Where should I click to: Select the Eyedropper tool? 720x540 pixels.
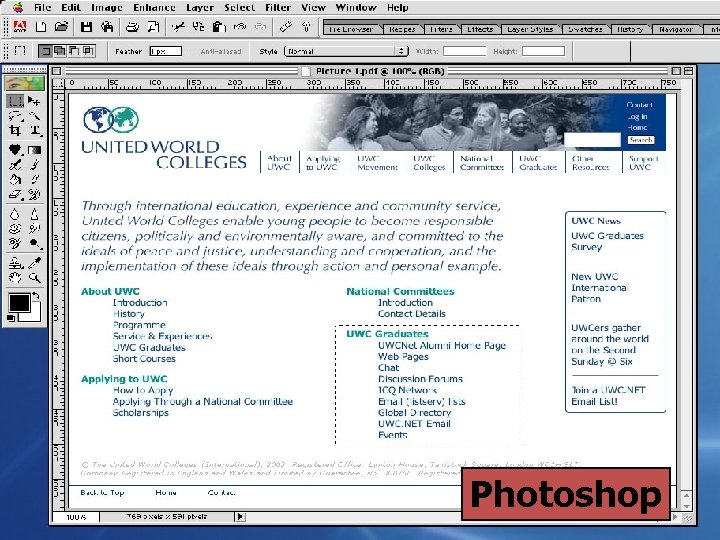click(34, 263)
